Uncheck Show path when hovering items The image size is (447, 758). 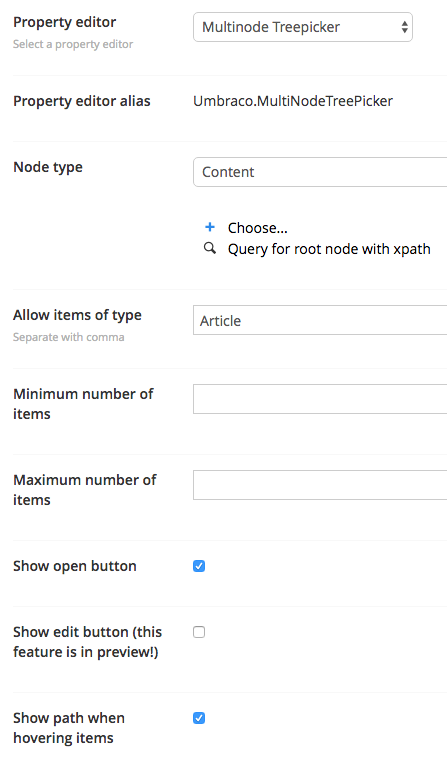[199, 718]
